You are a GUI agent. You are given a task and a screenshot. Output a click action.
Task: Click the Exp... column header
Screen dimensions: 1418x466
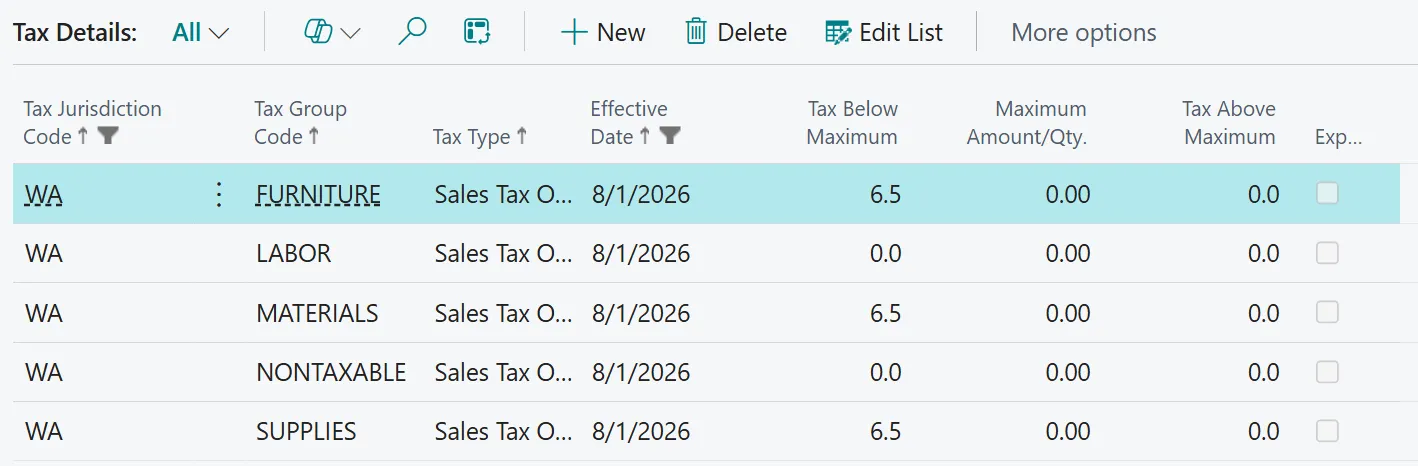click(1339, 137)
